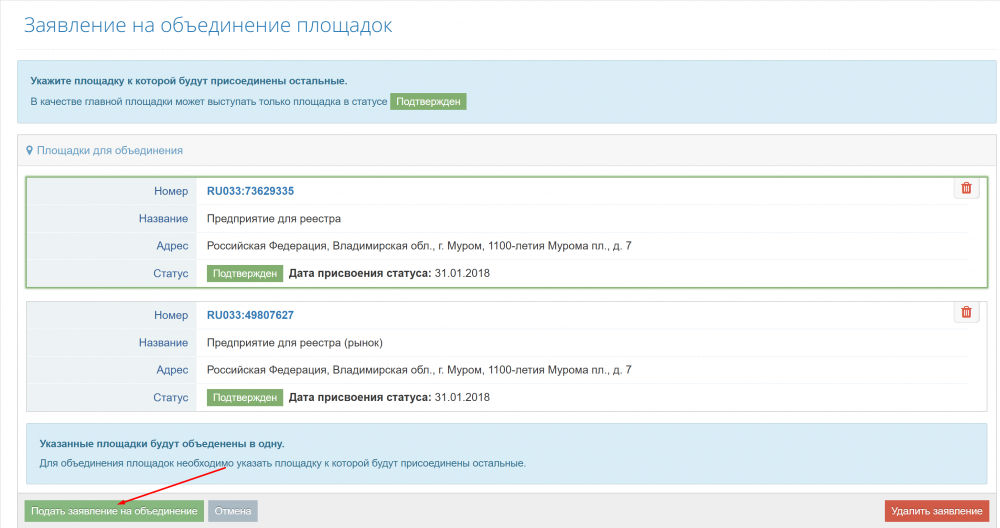Click notice Указанные площадки будут объединены в одну
Image resolution: width=1000 pixels, height=528 pixels.
click(161, 443)
